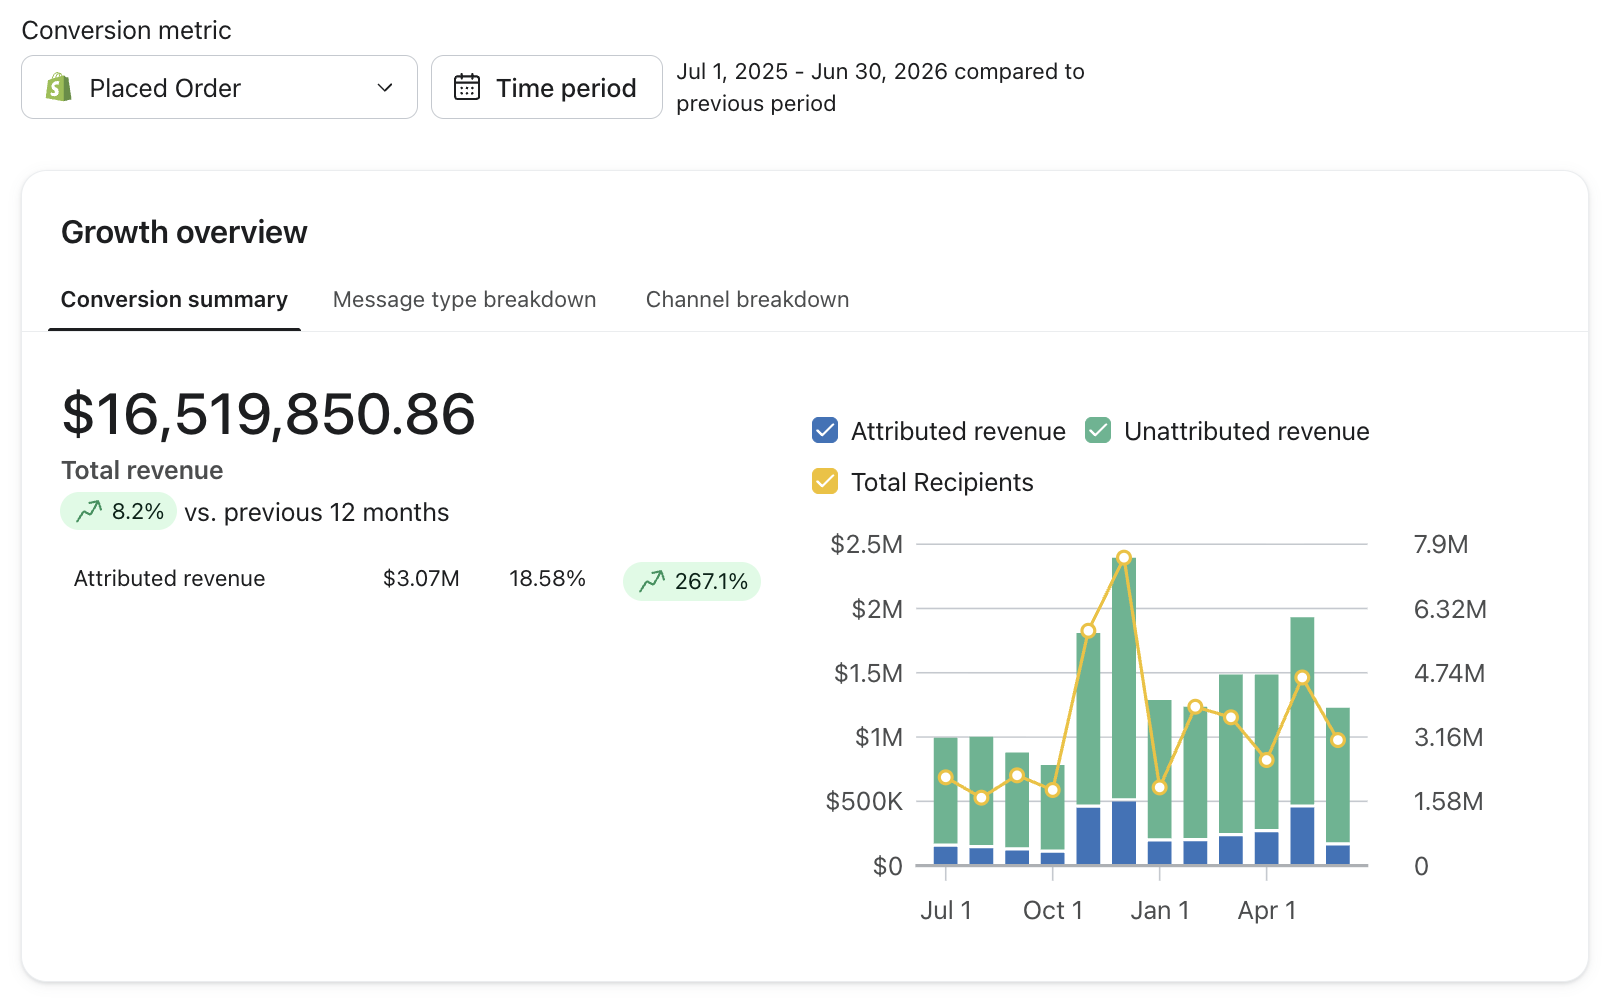This screenshot has height=1004, width=1612.
Task: Click the highest recipients point on the line
Action: (x=1124, y=558)
